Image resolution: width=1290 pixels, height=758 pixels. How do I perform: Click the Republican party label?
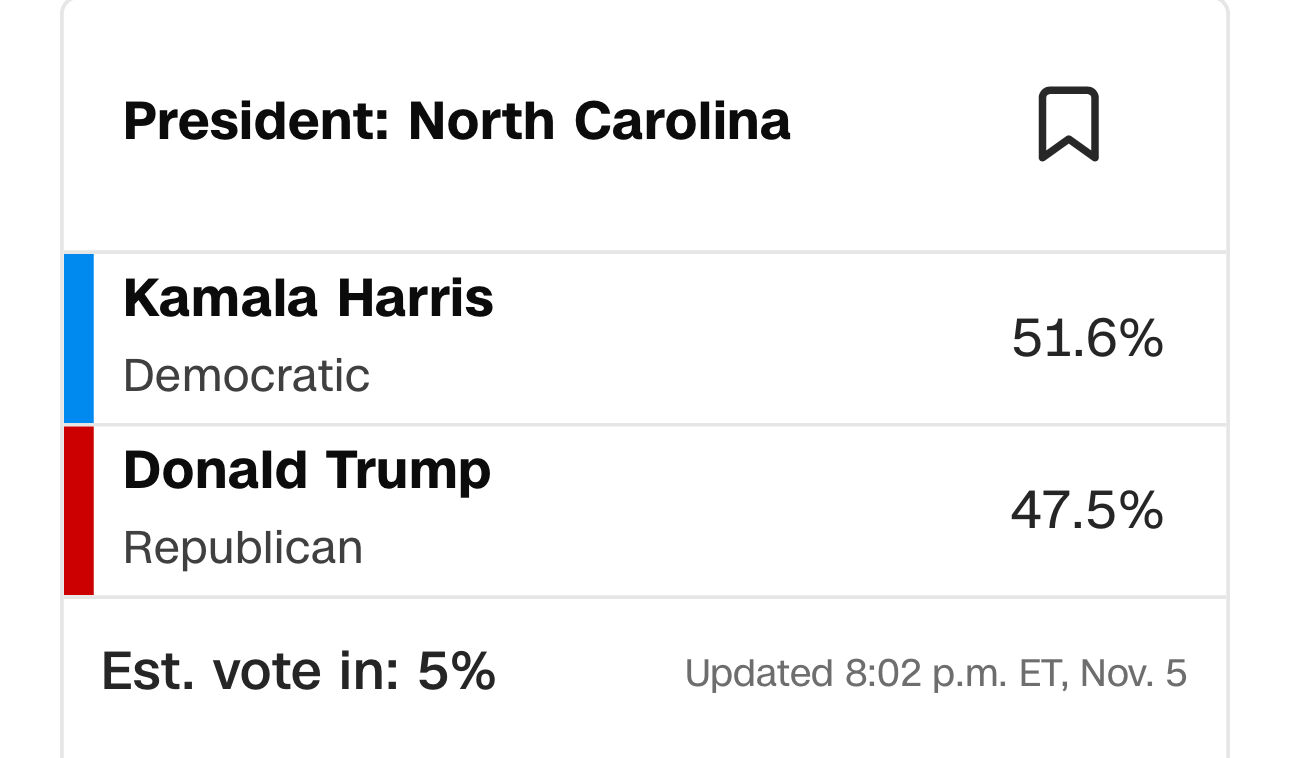click(x=243, y=548)
